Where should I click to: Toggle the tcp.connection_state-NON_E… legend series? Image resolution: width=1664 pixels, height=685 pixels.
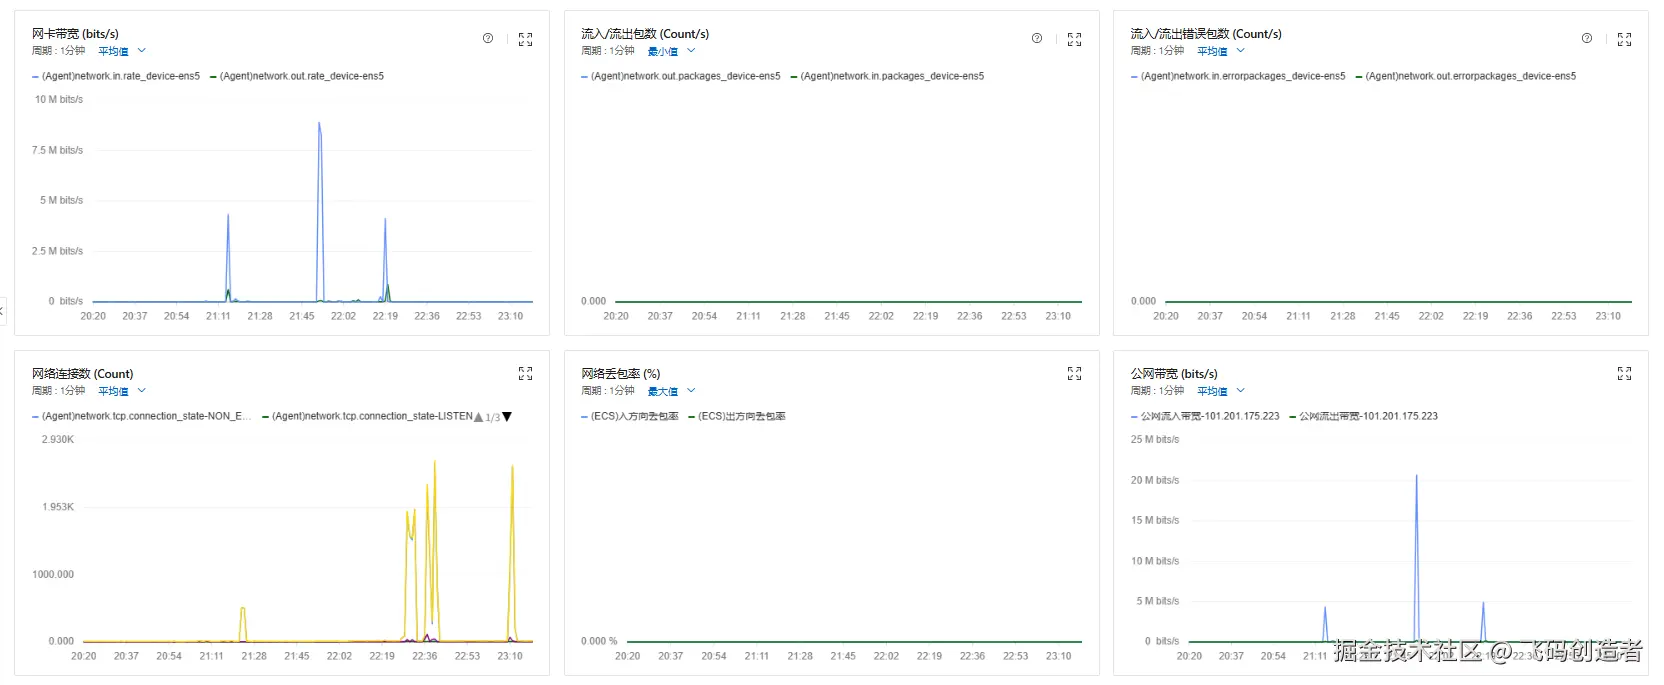point(142,416)
